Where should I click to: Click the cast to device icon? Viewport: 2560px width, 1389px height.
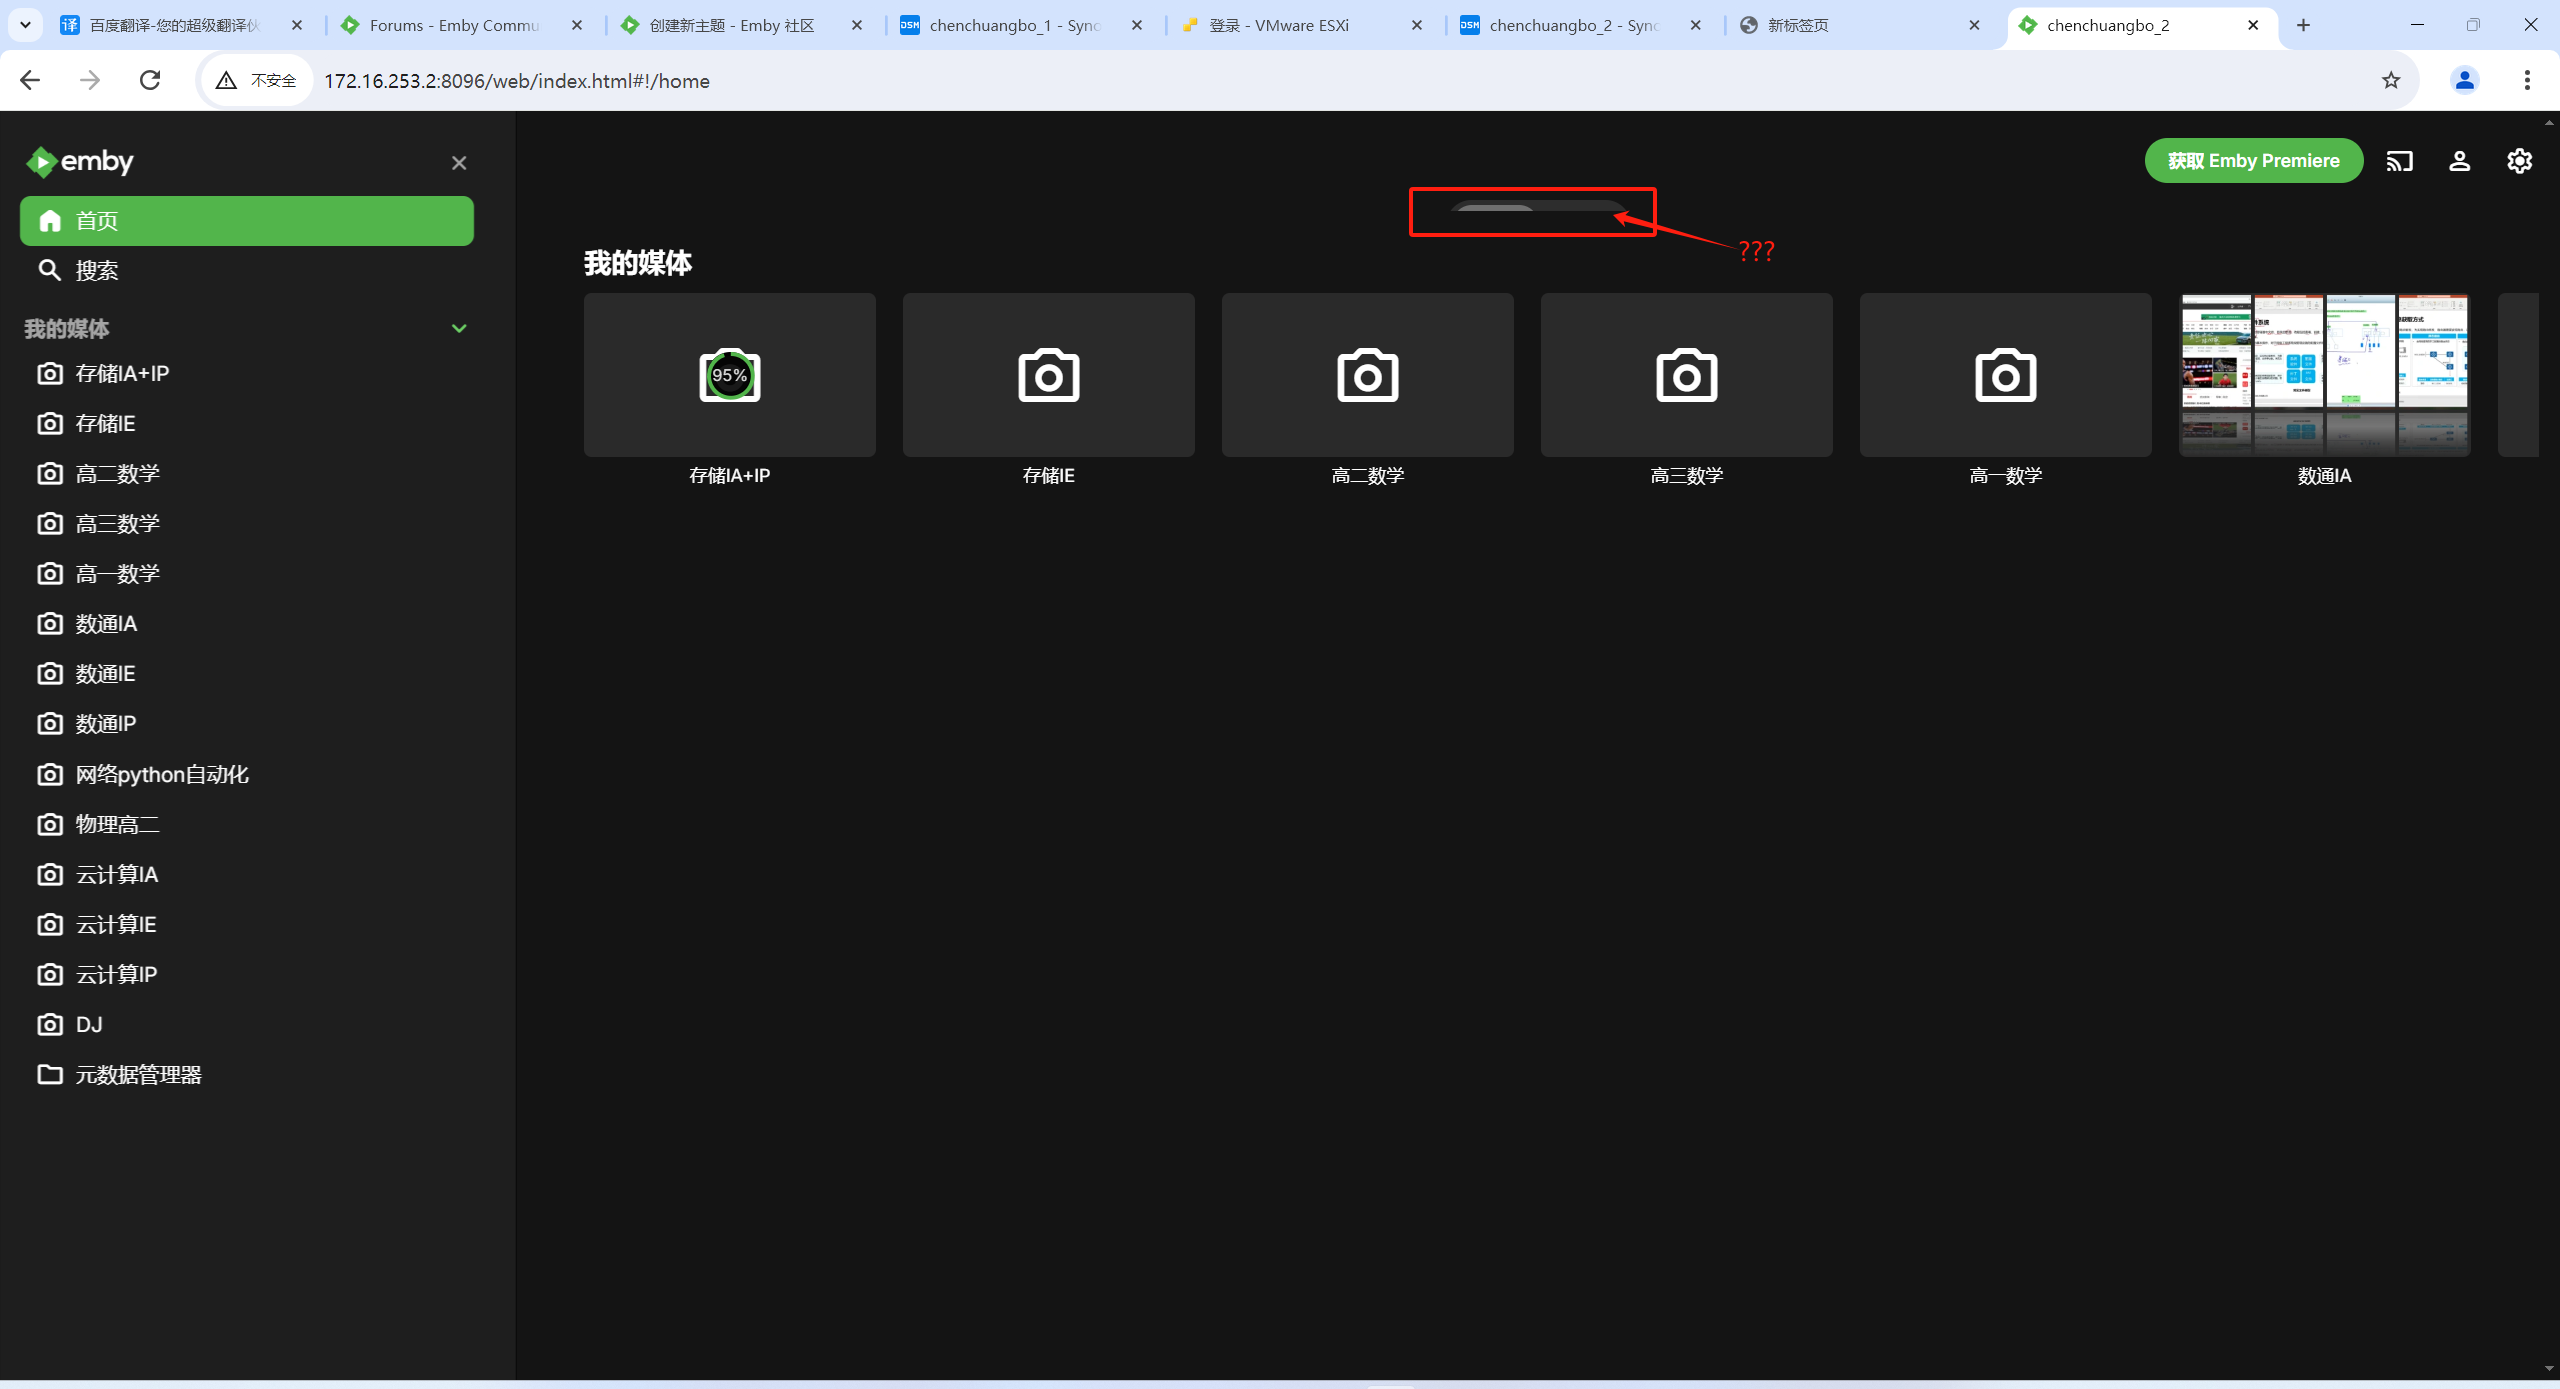tap(2399, 161)
